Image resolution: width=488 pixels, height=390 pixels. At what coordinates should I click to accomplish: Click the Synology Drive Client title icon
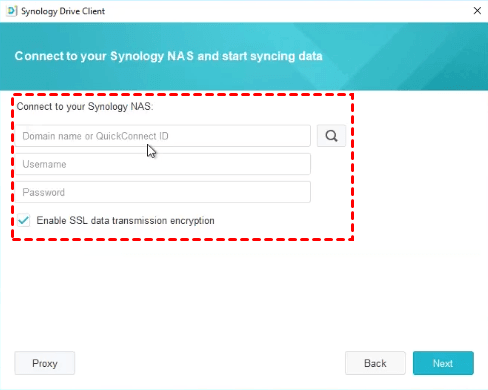(12, 11)
